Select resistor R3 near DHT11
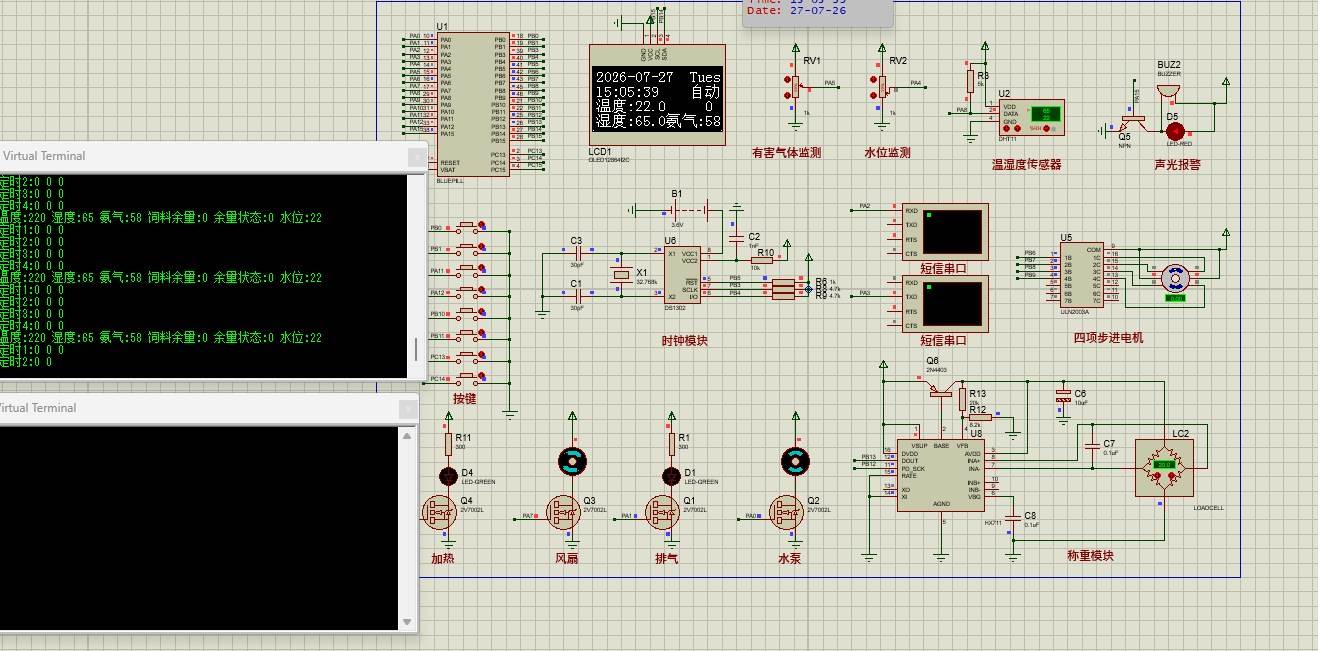 click(969, 82)
